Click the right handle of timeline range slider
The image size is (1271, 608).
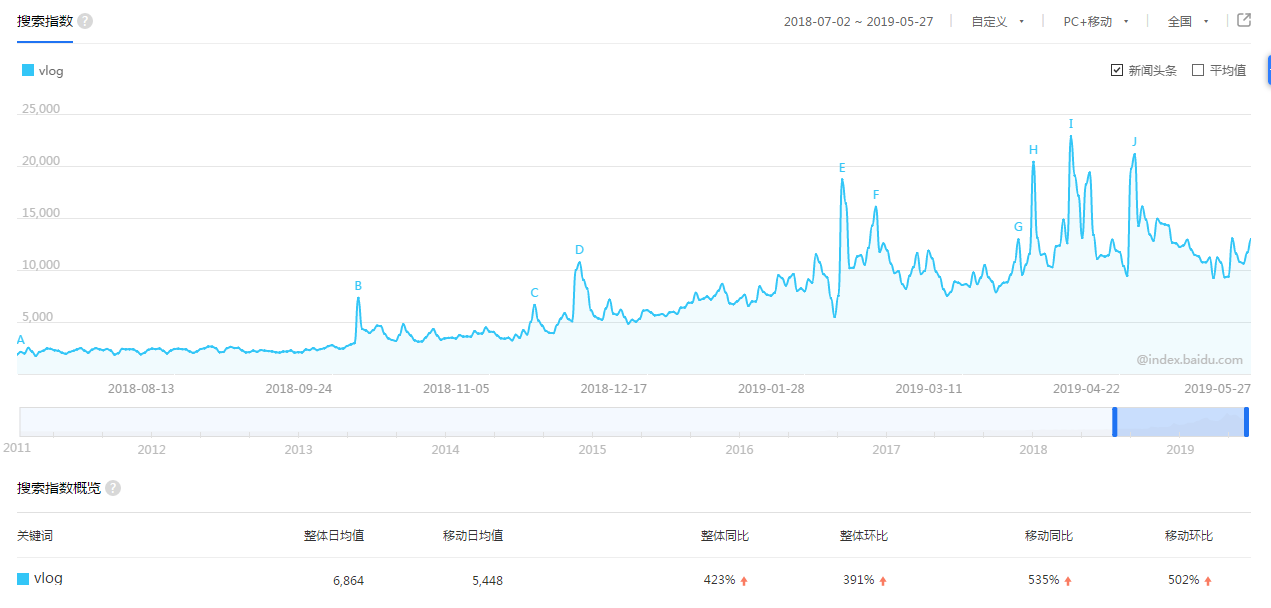click(1246, 422)
